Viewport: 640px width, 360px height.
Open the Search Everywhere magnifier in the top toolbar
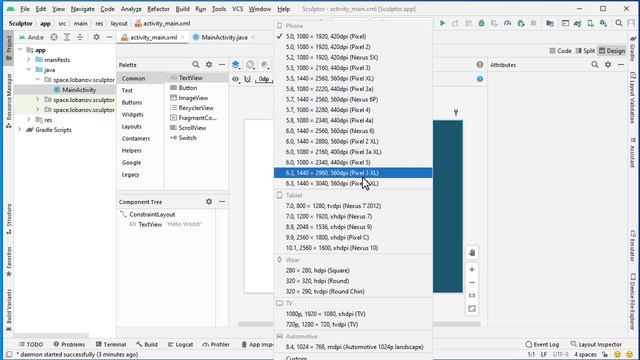619,23
